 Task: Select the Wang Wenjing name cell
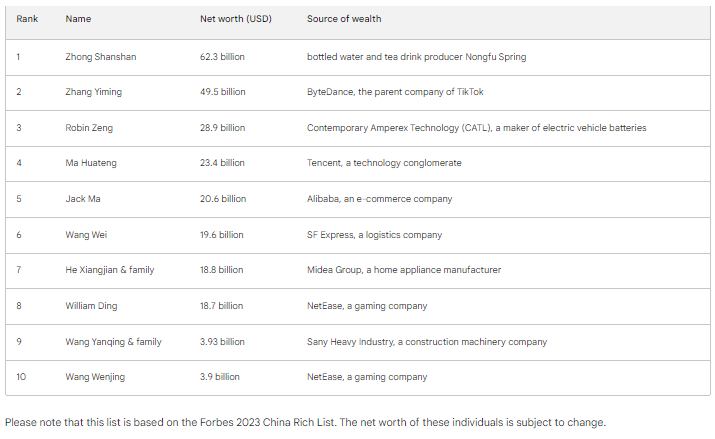pyautogui.click(x=97, y=377)
